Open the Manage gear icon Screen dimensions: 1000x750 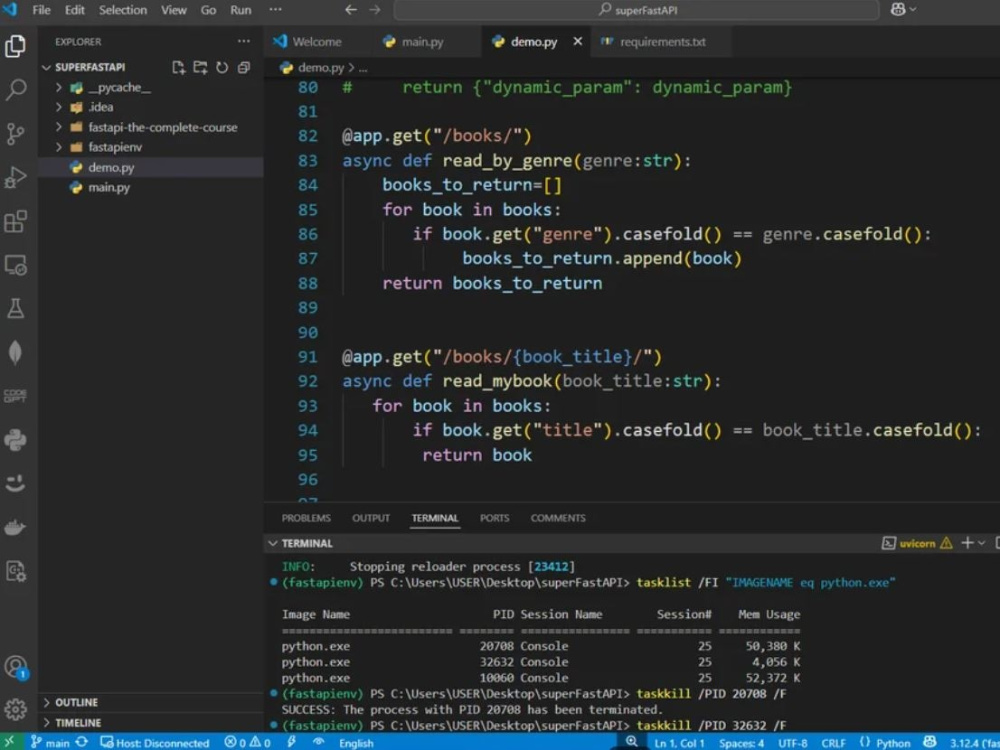click(x=15, y=709)
